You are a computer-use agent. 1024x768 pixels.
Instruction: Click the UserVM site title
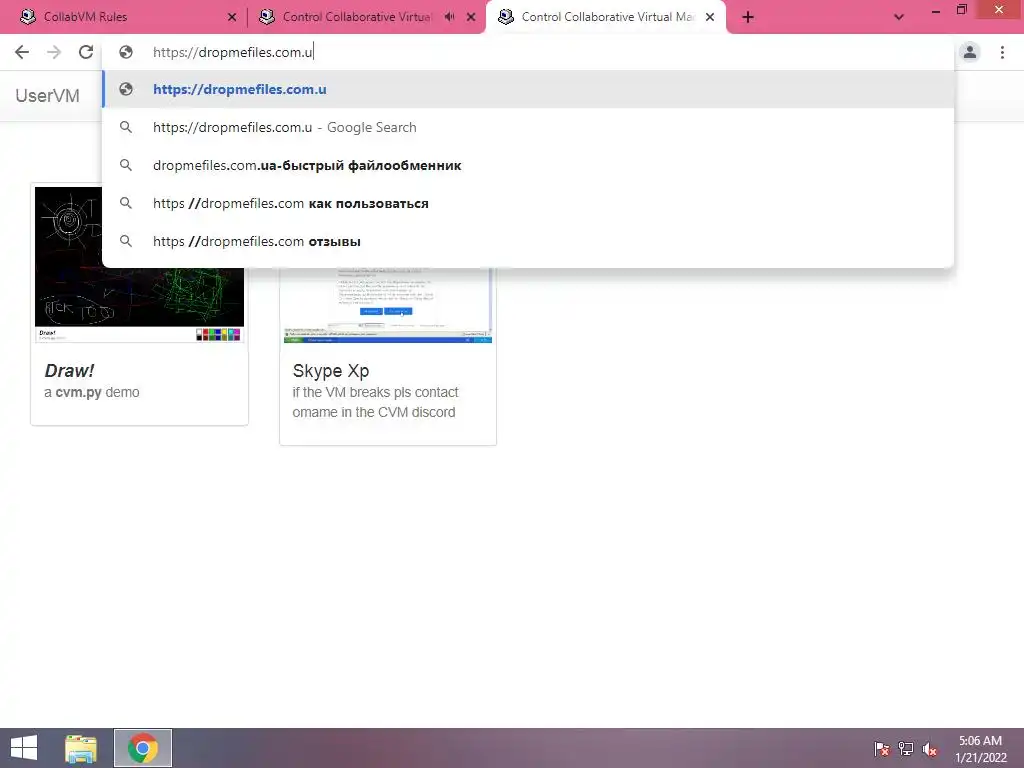(x=47, y=96)
